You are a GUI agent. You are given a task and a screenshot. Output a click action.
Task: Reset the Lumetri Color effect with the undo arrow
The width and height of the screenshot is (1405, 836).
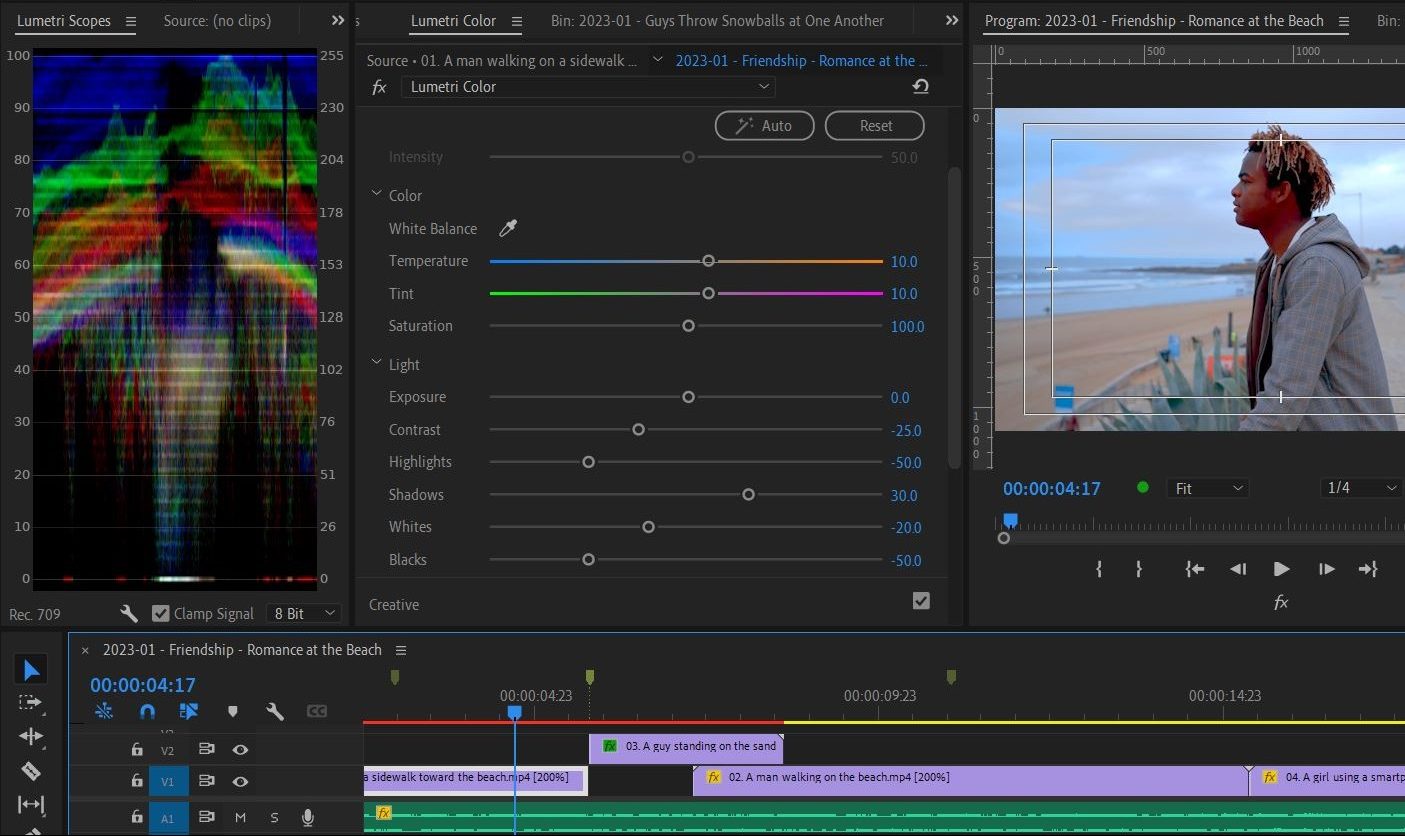point(920,87)
